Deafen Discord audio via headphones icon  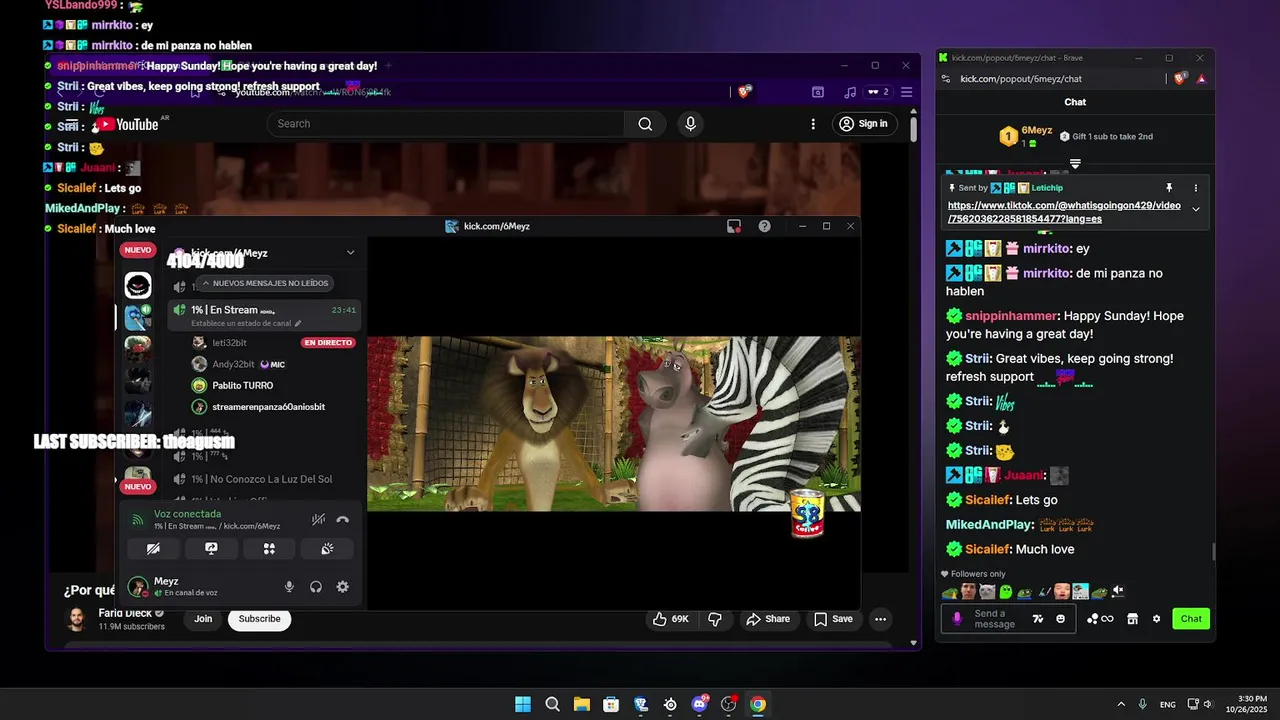pyautogui.click(x=316, y=587)
